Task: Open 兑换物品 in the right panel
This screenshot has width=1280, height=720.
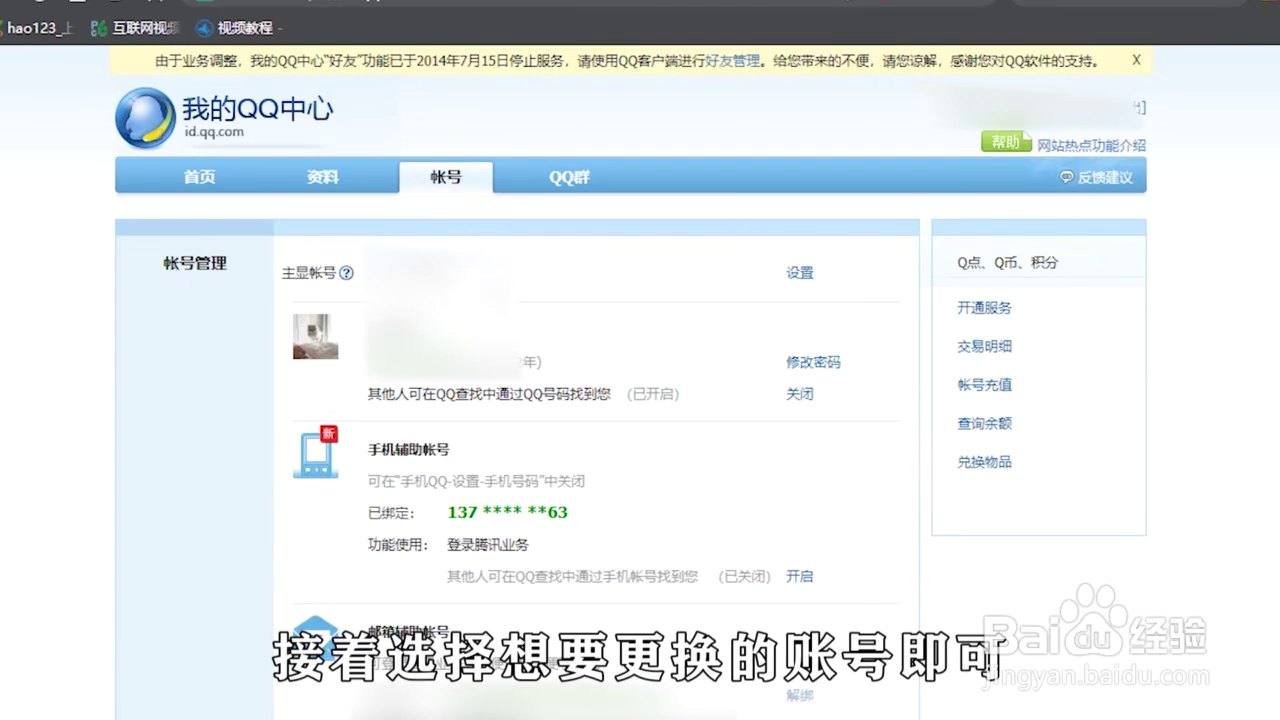Action: tap(985, 462)
